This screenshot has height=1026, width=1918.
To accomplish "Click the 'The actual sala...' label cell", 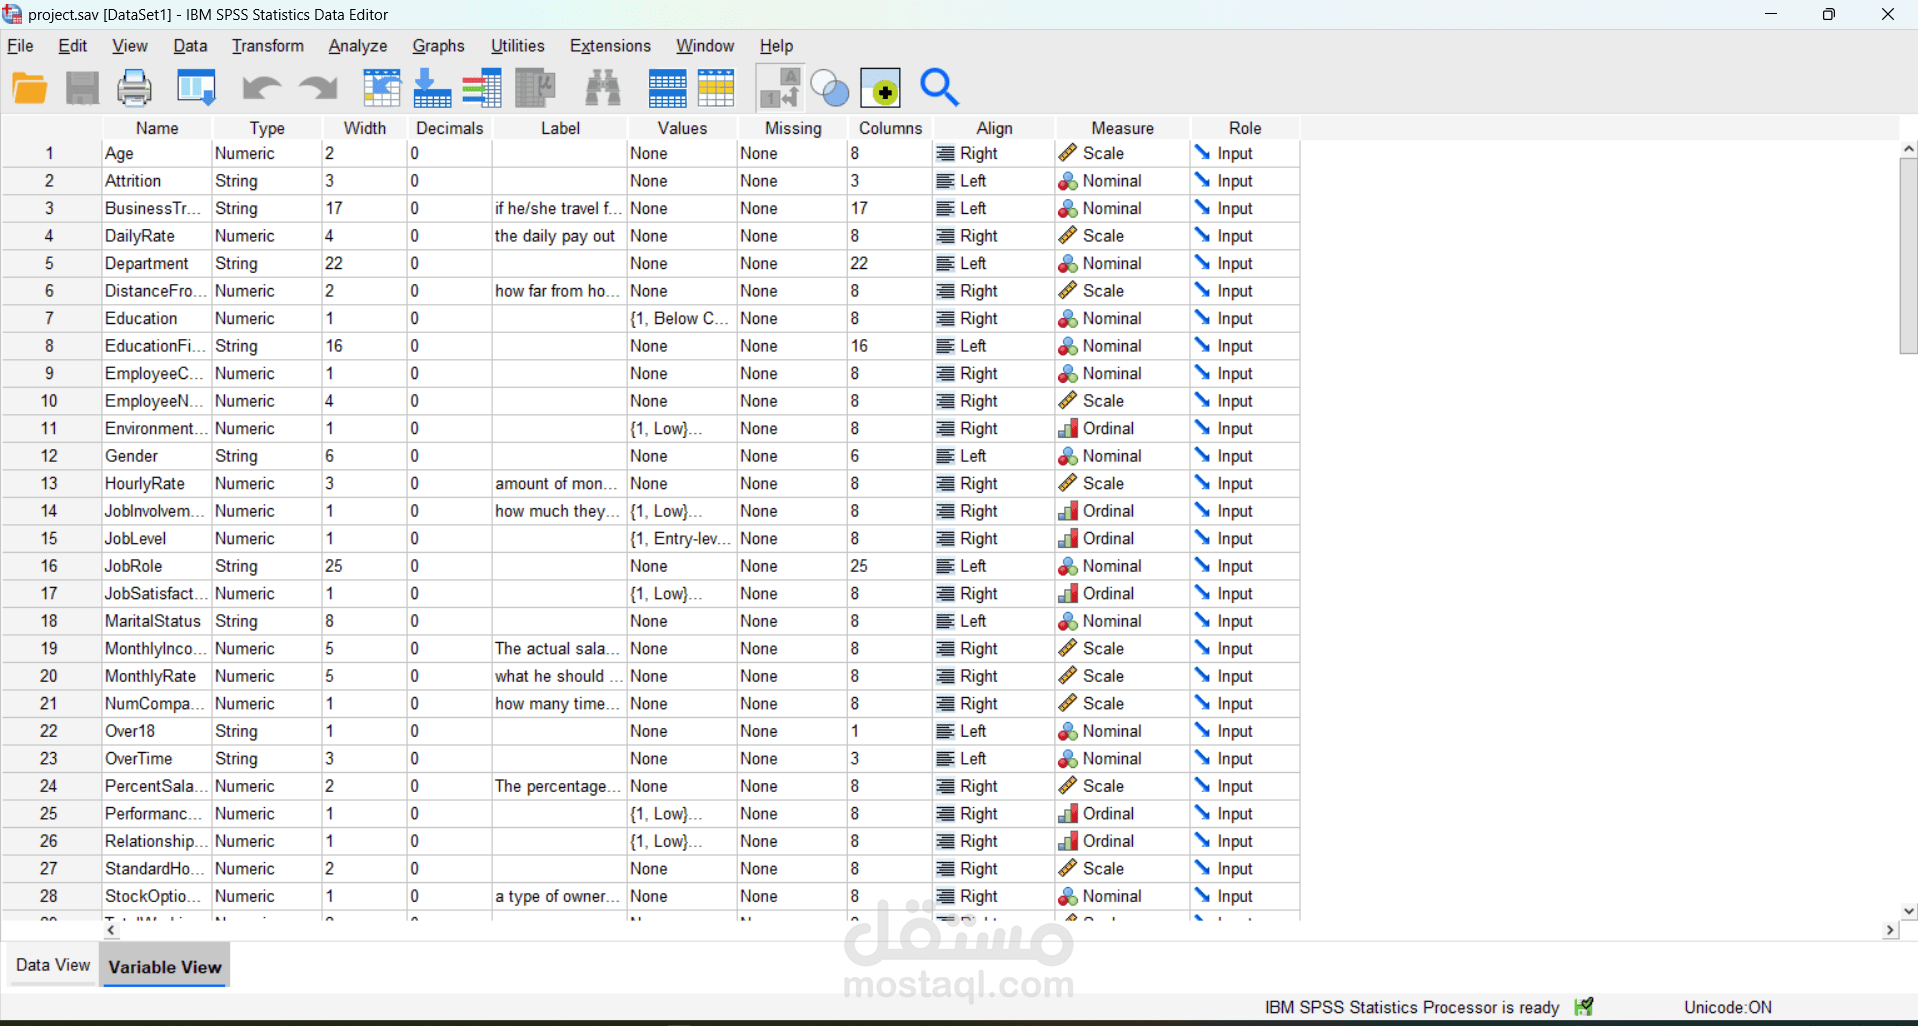I will pos(560,648).
